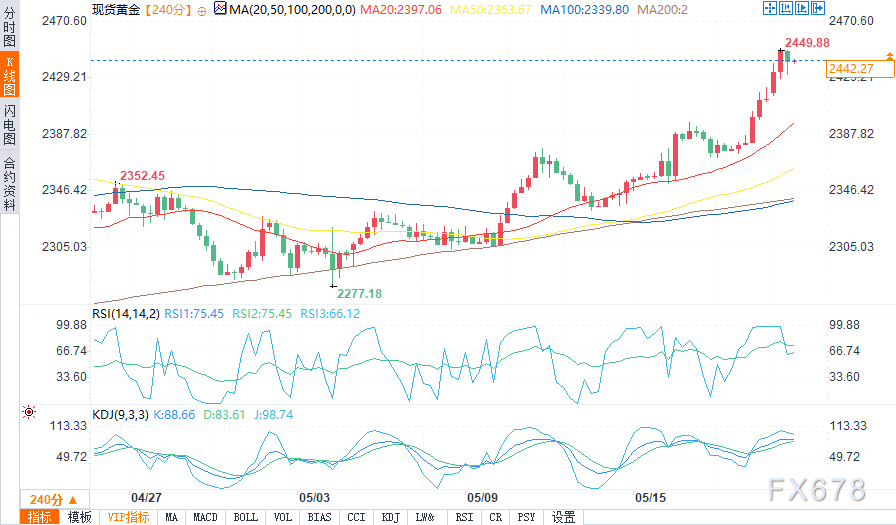896x525 pixels.
Task: Select the CR indicator button
Action: pos(495,517)
